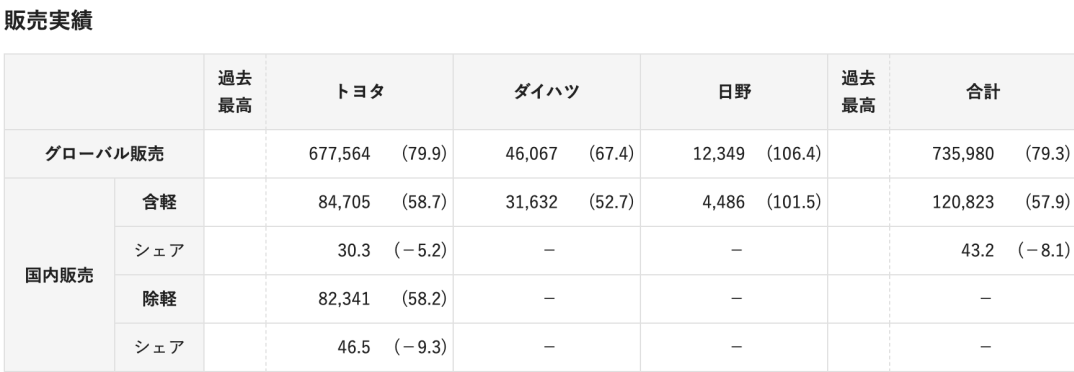
Task: Click Toyota share value 30.3
Action: (x=353, y=251)
